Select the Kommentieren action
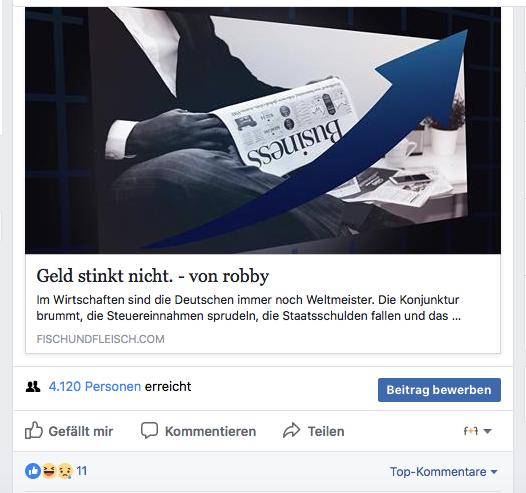 (x=210, y=431)
